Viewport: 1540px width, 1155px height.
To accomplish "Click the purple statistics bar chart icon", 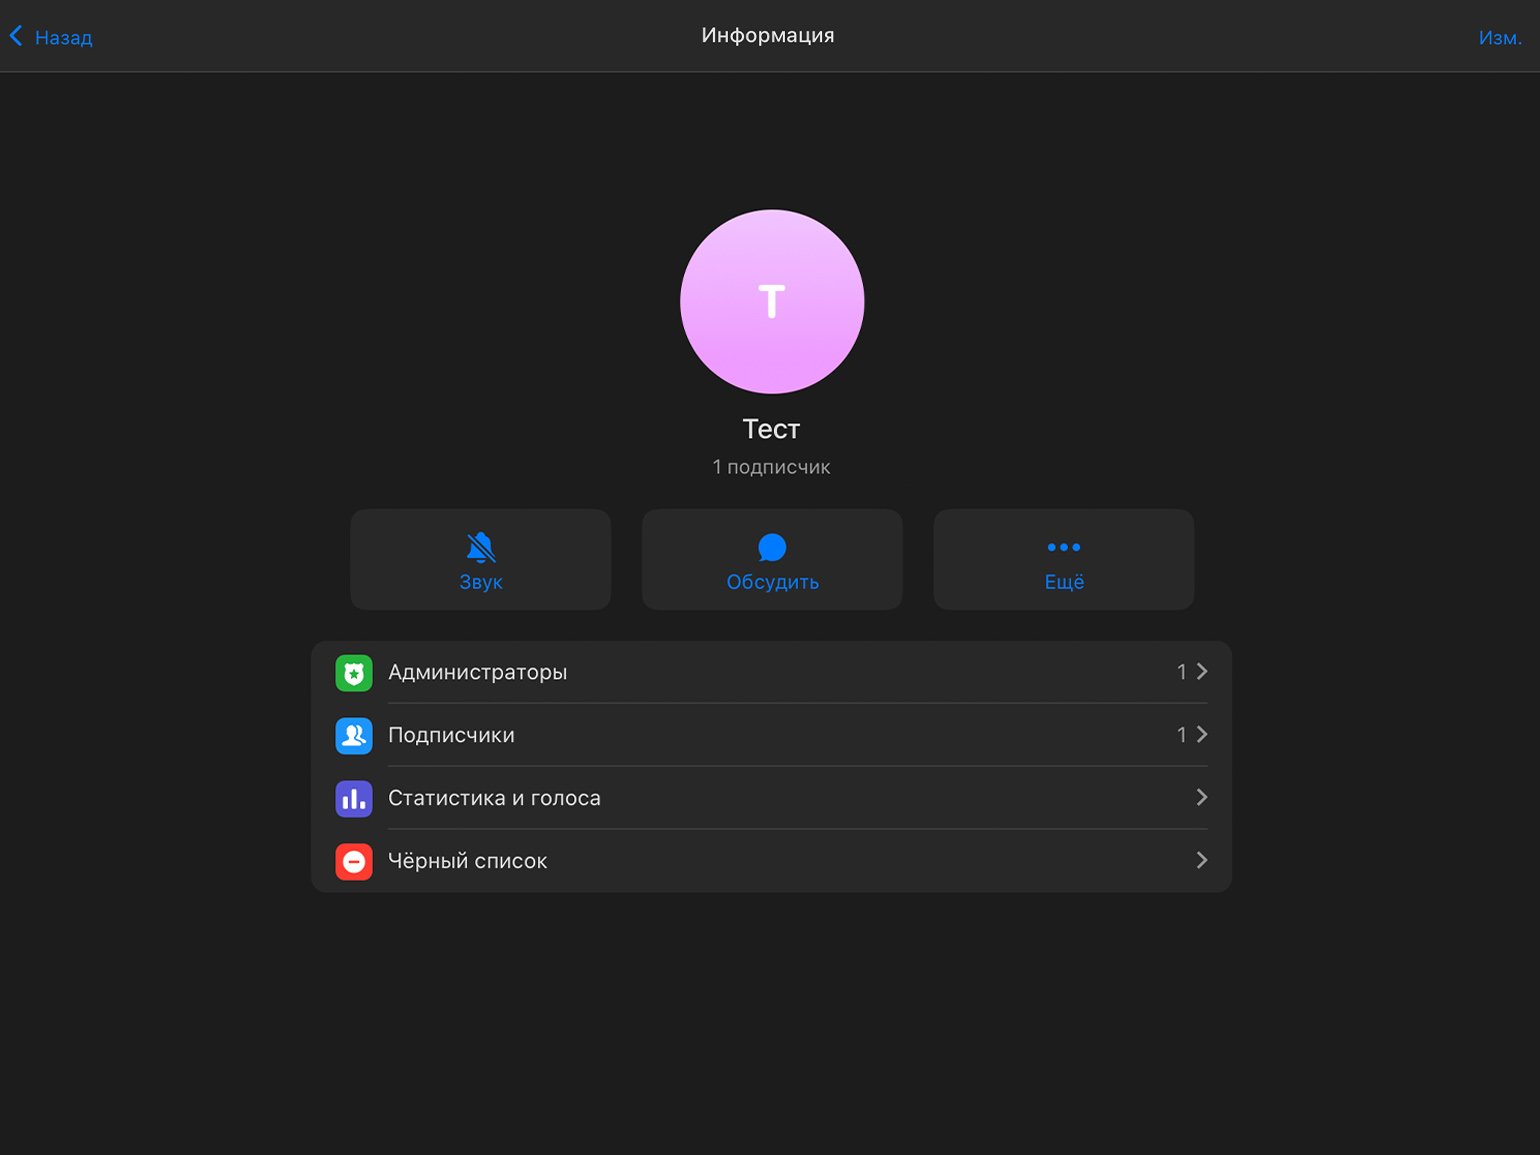I will pos(354,799).
